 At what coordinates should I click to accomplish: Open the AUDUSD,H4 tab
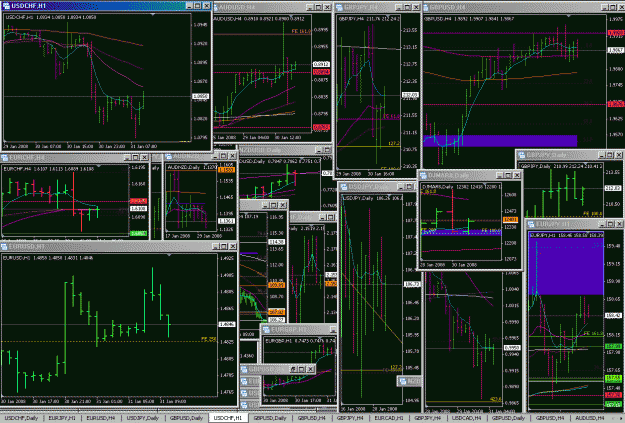click(590, 418)
